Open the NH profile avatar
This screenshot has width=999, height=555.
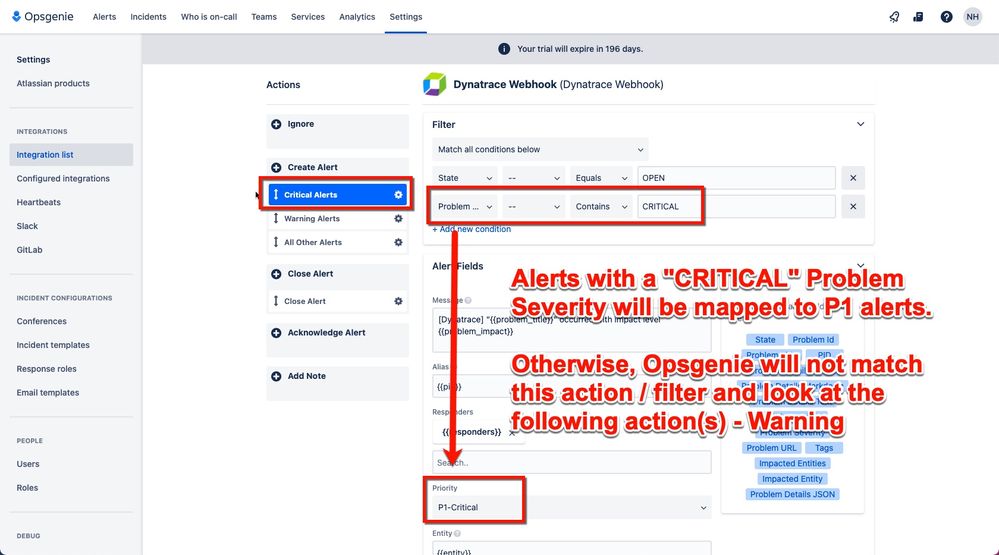972,17
